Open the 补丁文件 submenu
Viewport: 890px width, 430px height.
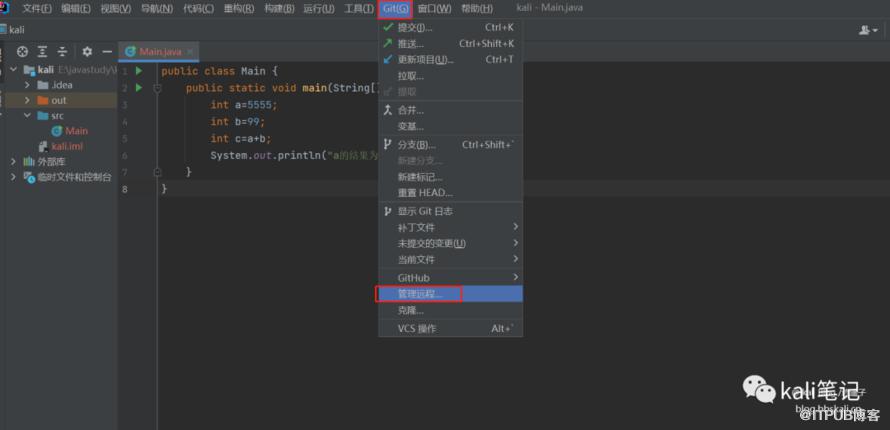(451, 227)
